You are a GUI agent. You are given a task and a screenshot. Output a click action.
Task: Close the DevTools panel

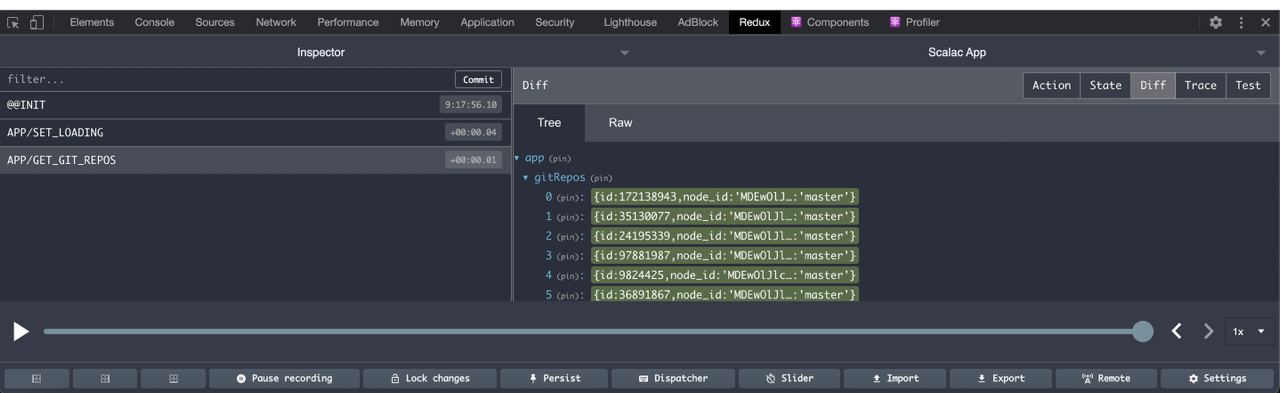pos(1265,22)
